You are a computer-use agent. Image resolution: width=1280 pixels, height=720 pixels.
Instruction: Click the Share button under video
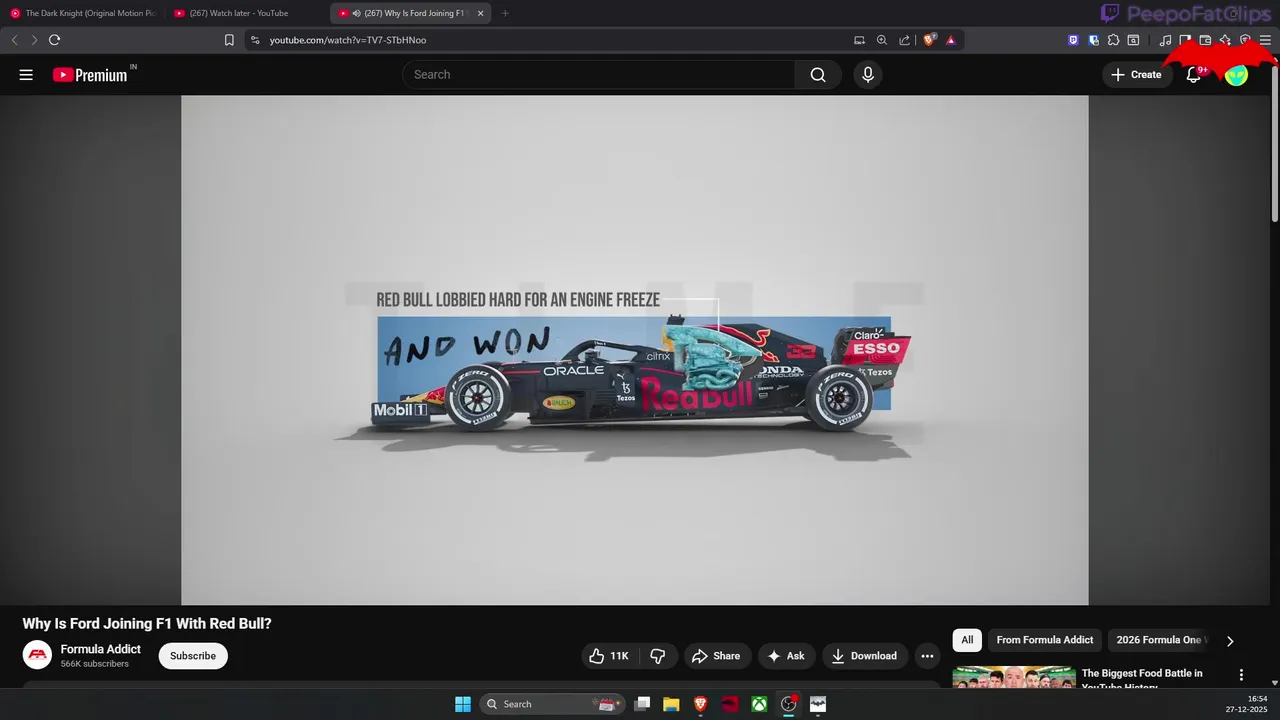point(716,656)
